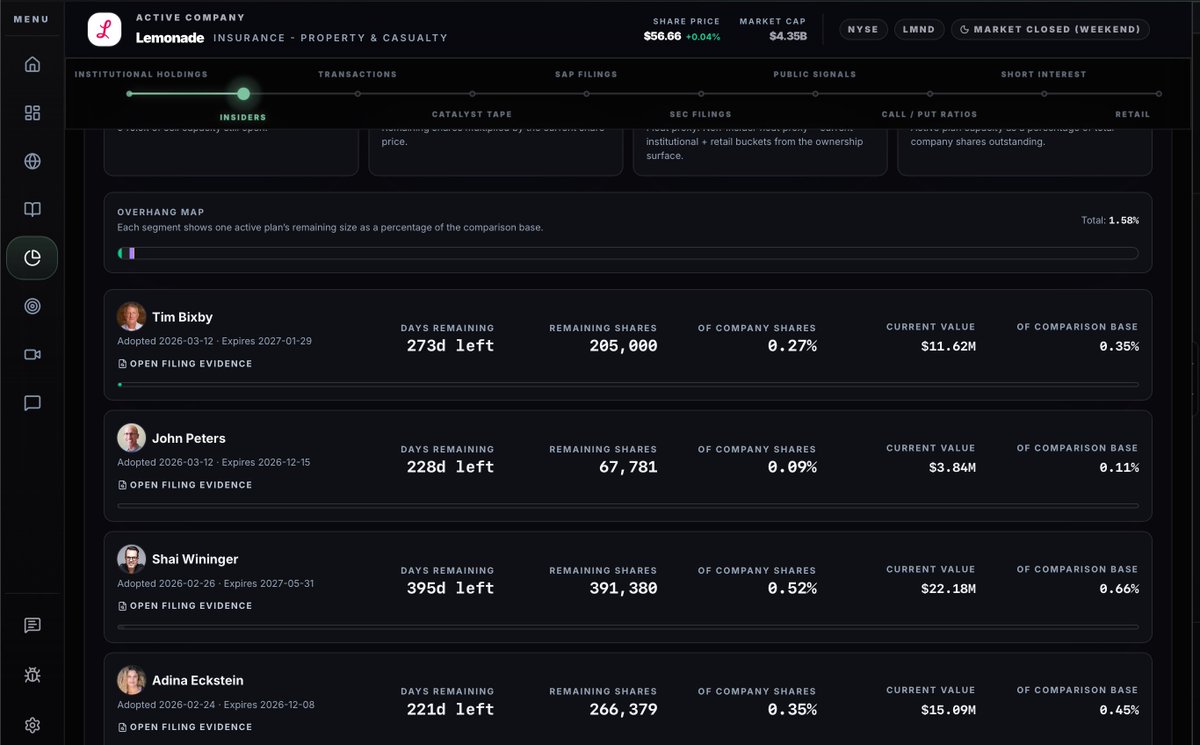1200x745 pixels.
Task: Click John Peters' 0.09% company shares
Action: coord(792,467)
